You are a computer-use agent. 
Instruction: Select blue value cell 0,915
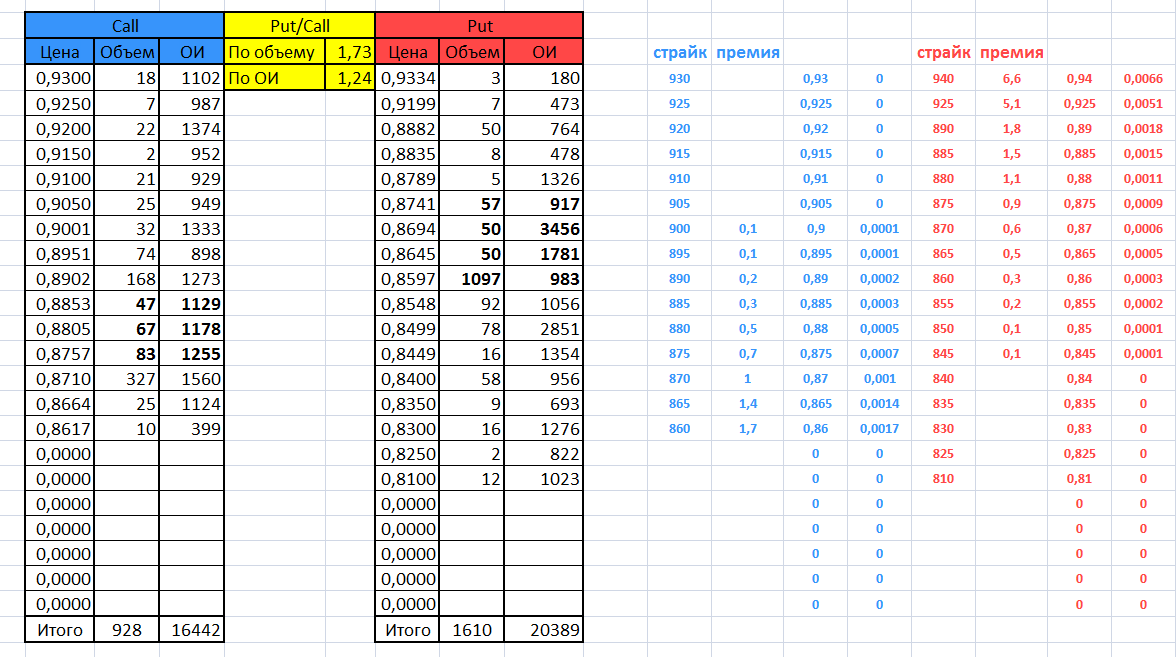tap(815, 154)
